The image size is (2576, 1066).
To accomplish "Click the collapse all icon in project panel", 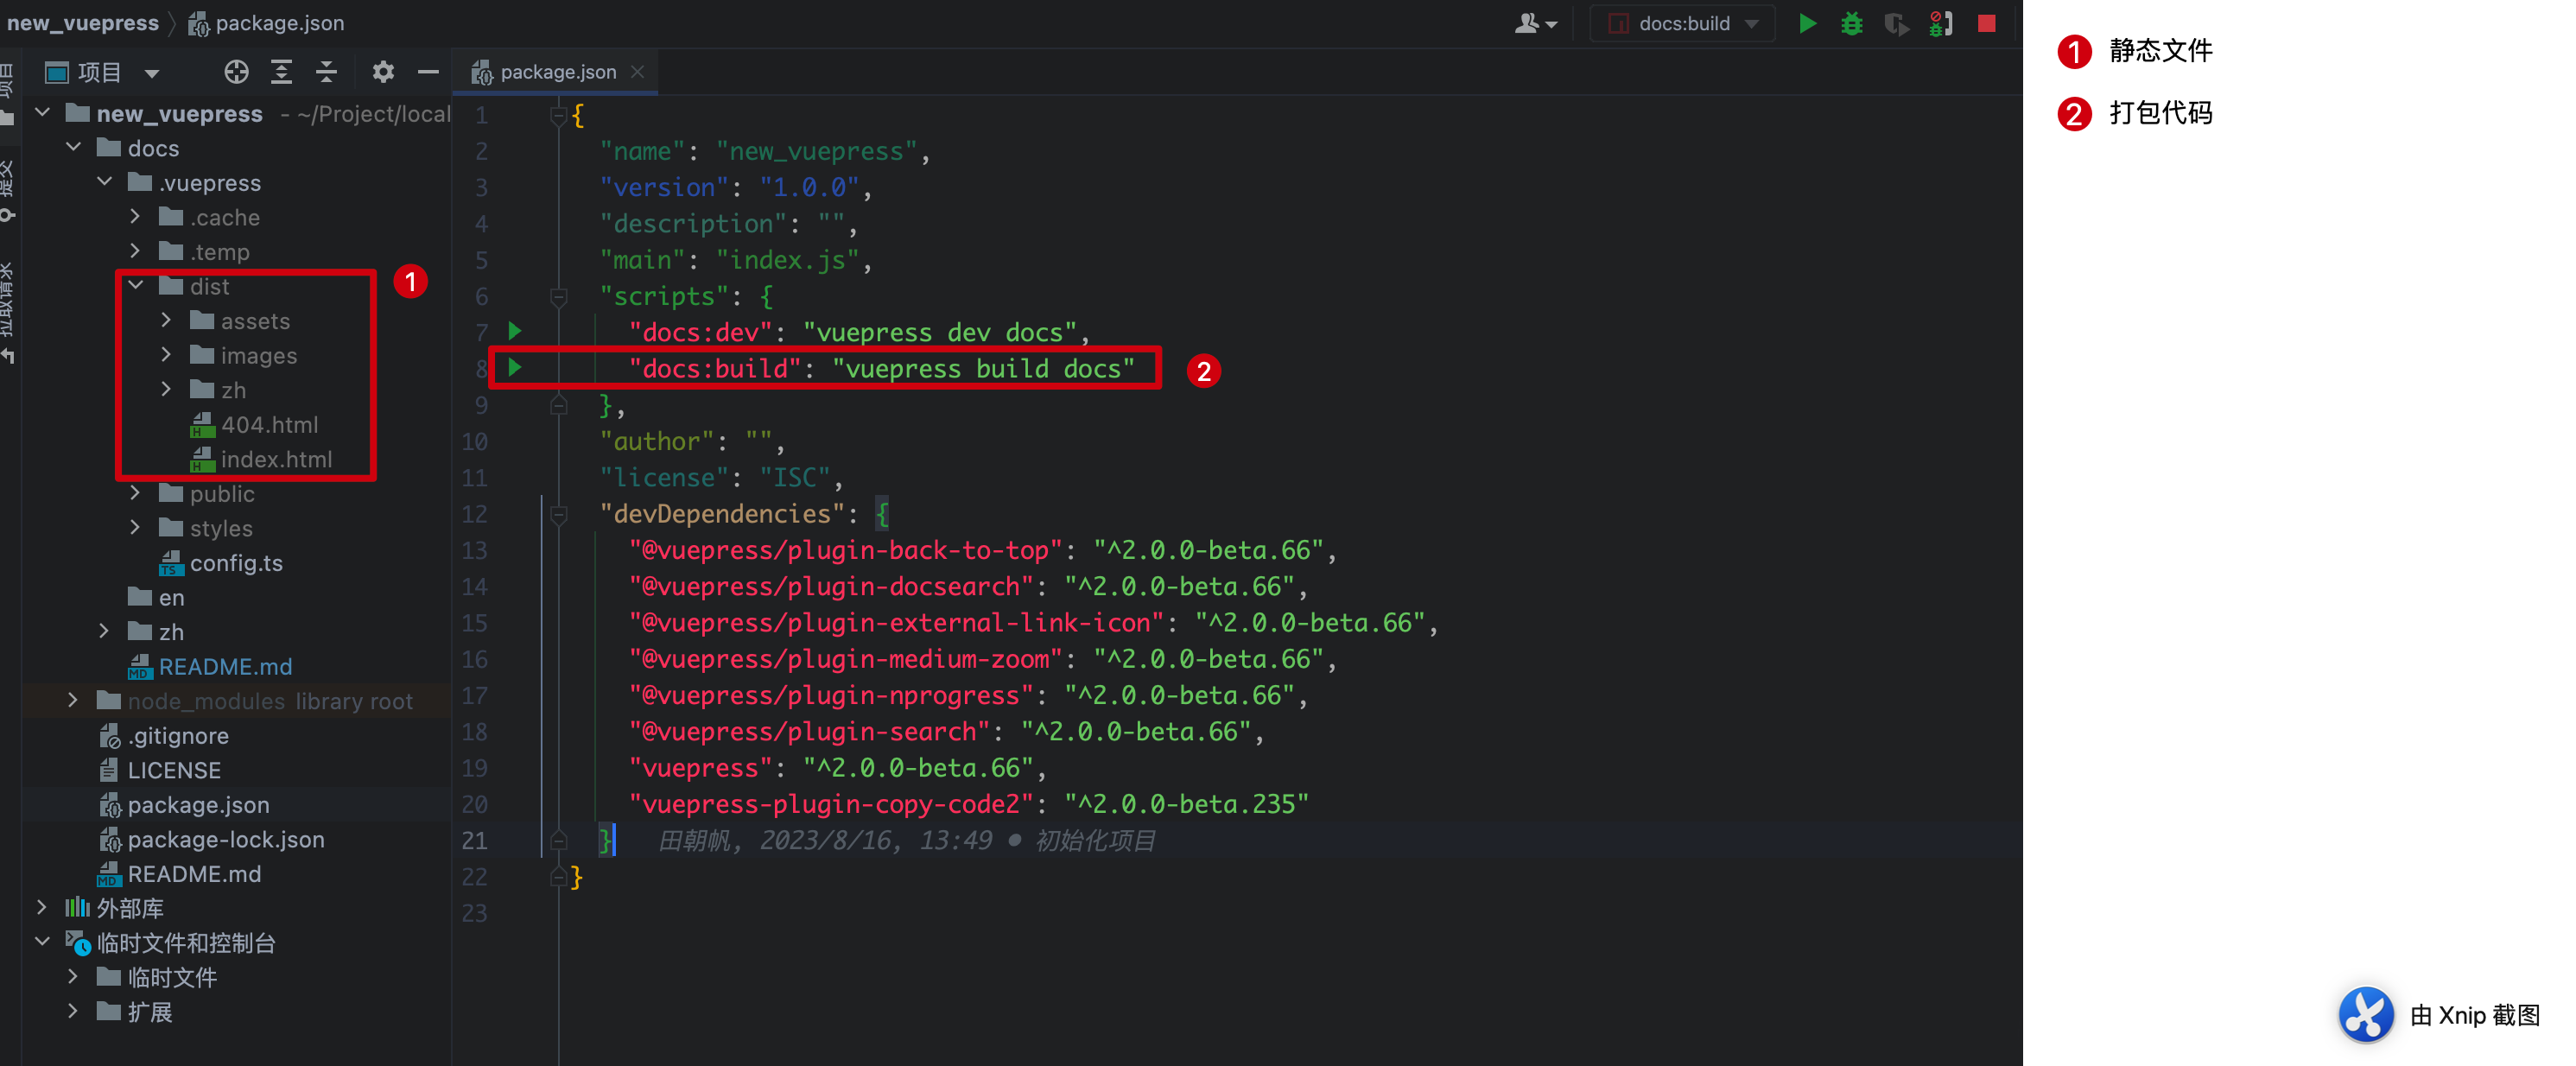I will [326, 72].
